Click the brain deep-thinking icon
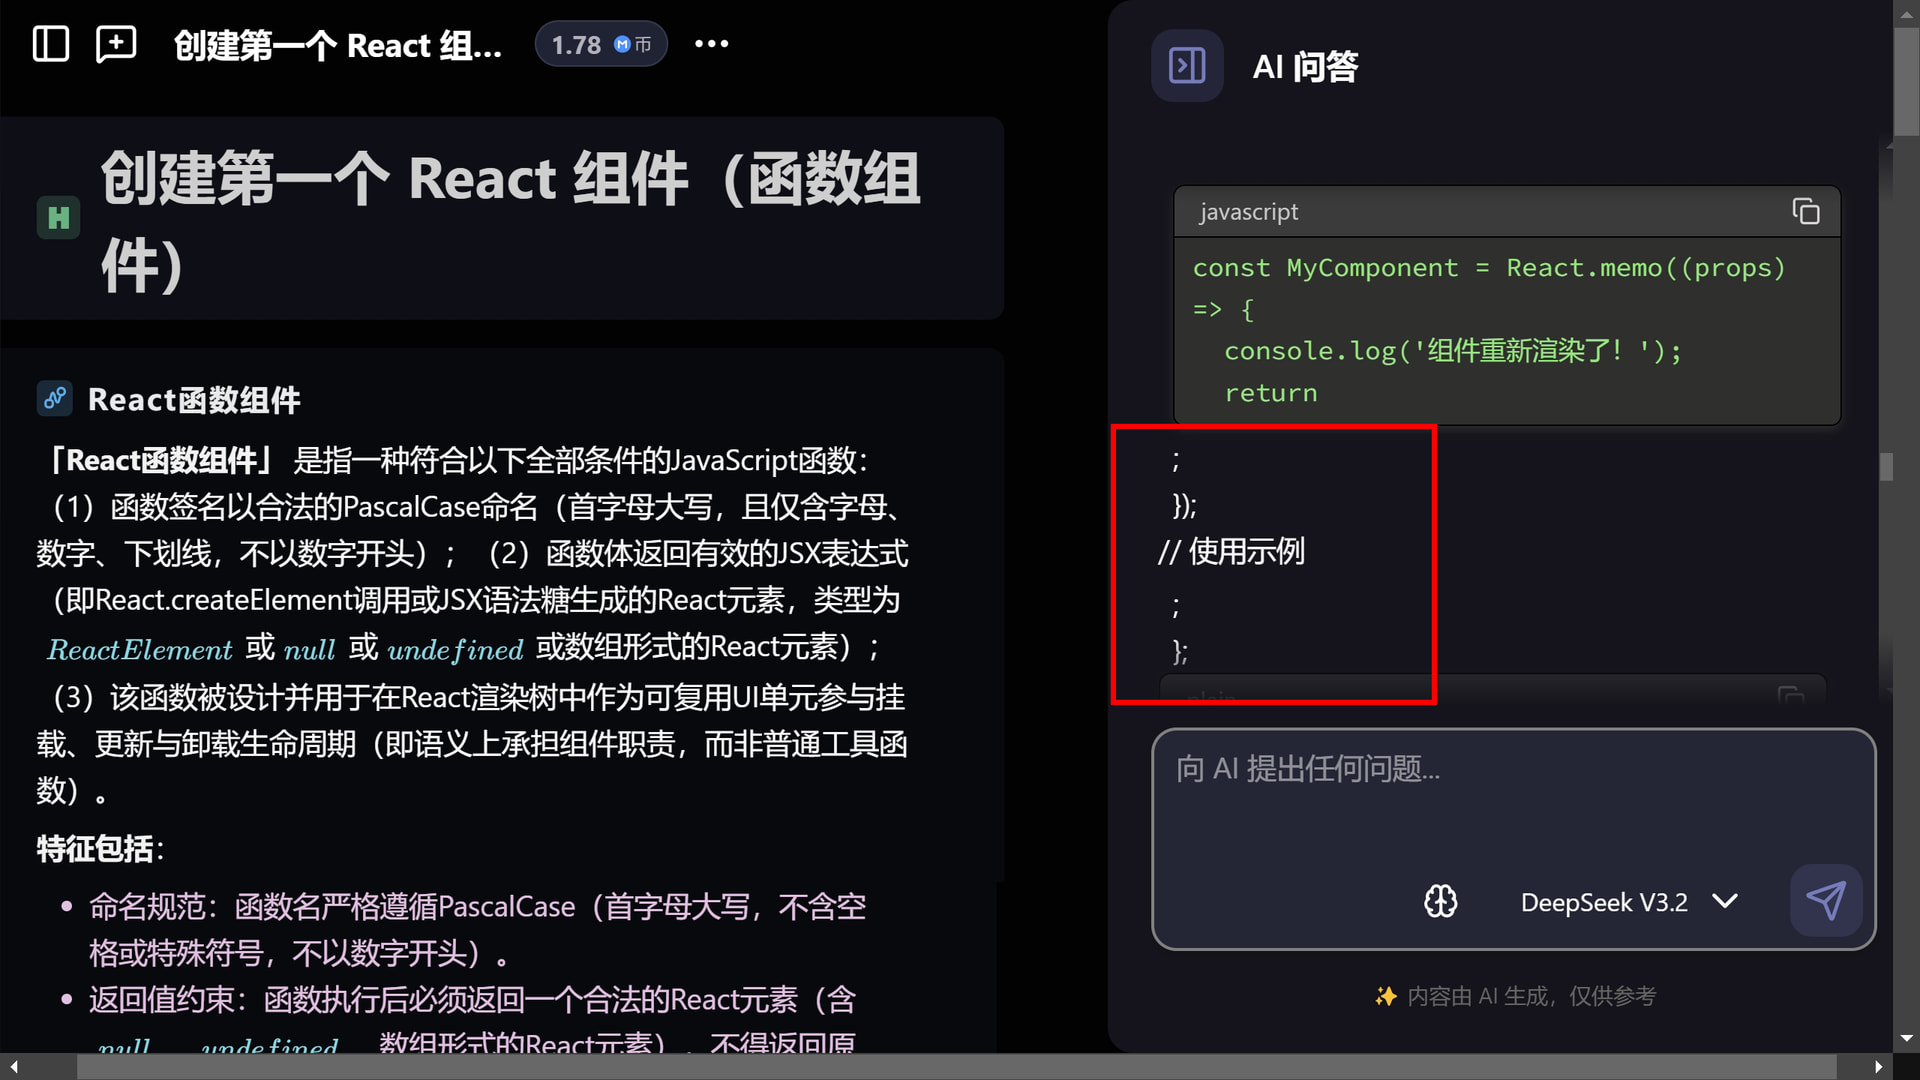1920x1080 pixels. [x=1440, y=901]
